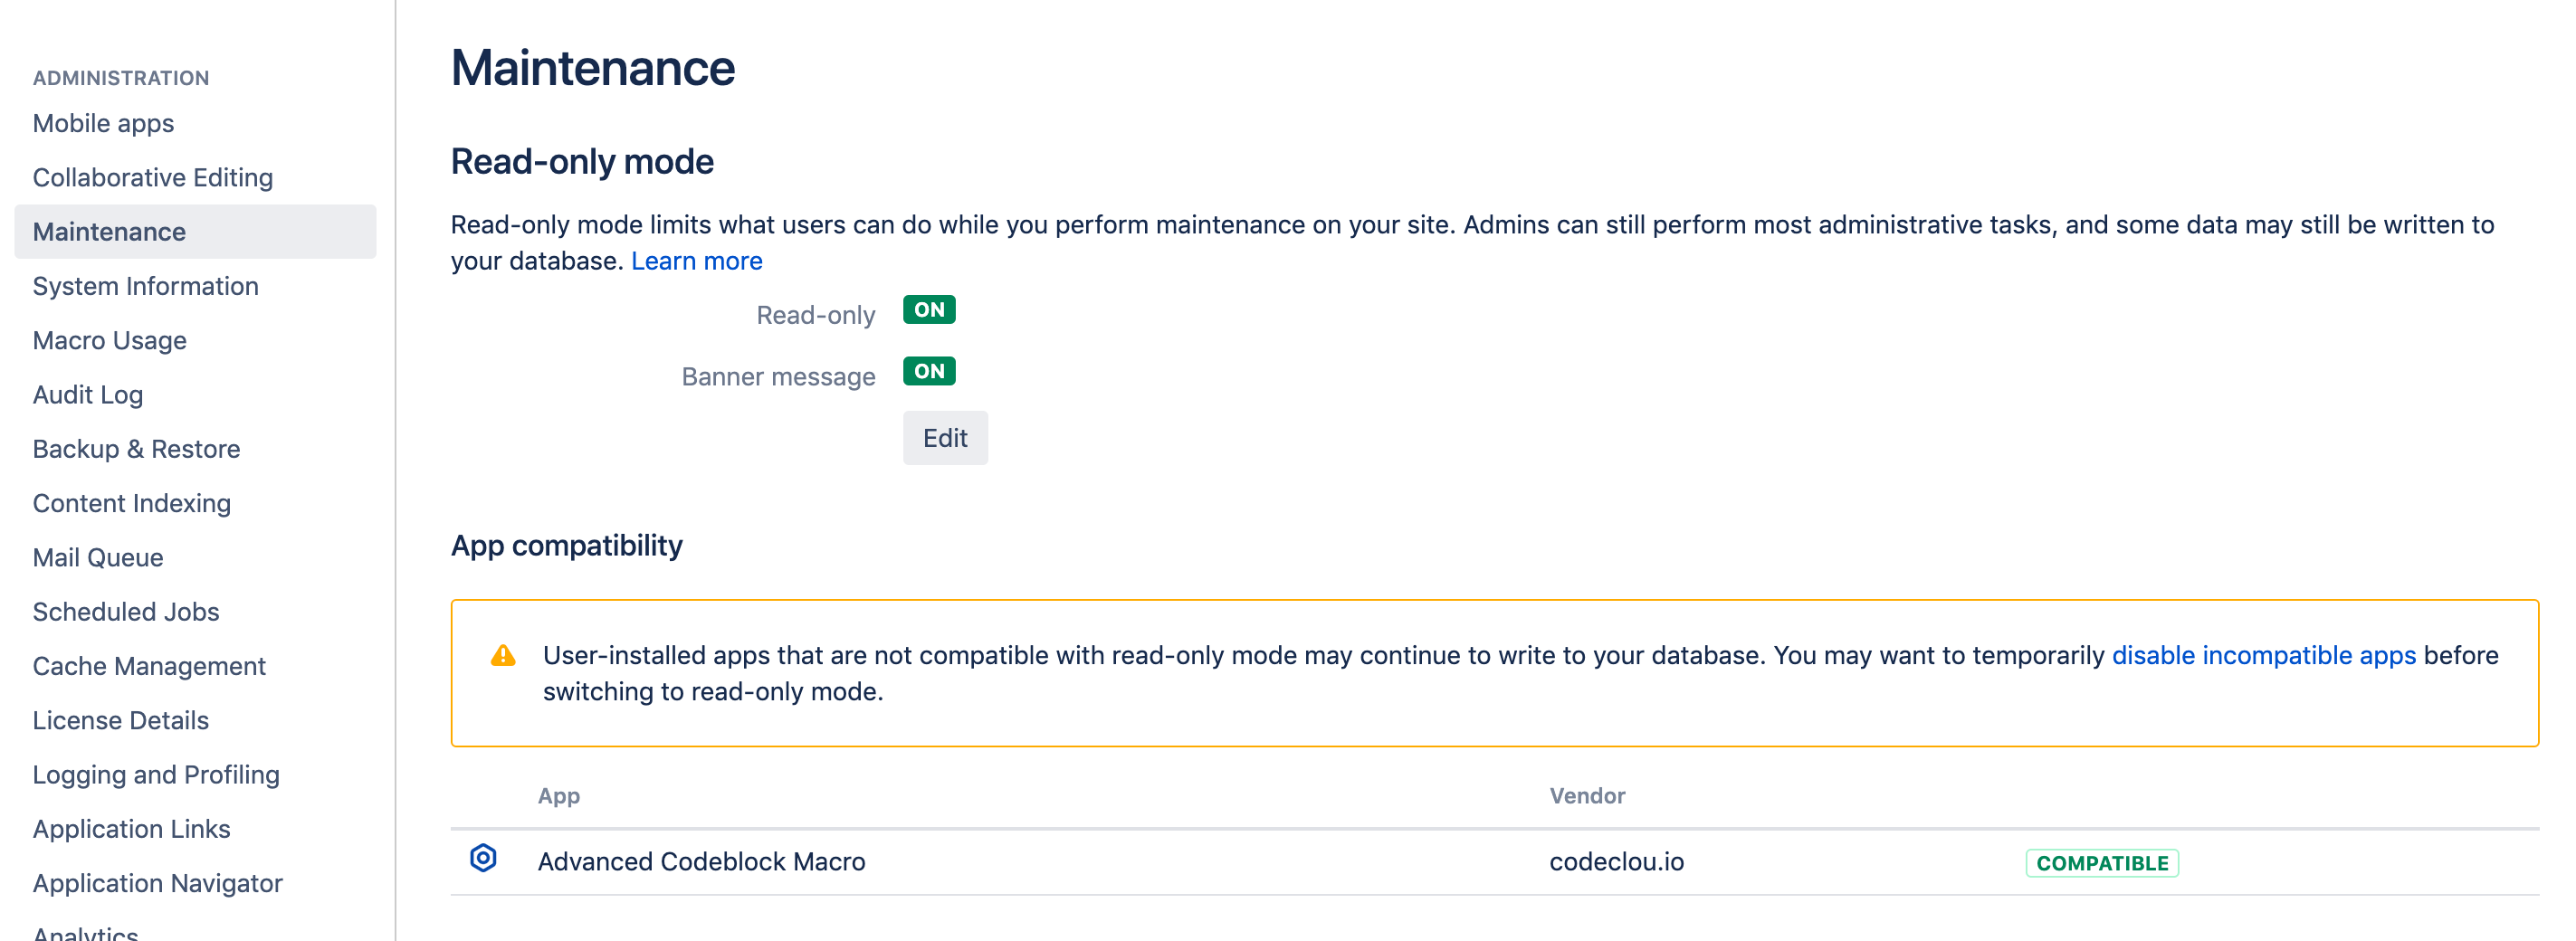Viewport: 2576px width, 941px height.
Task: Open Content Indexing
Action: (131, 502)
